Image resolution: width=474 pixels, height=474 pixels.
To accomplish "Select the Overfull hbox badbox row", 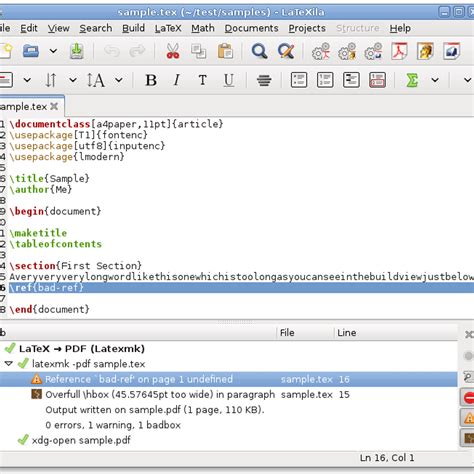I will click(229, 395).
